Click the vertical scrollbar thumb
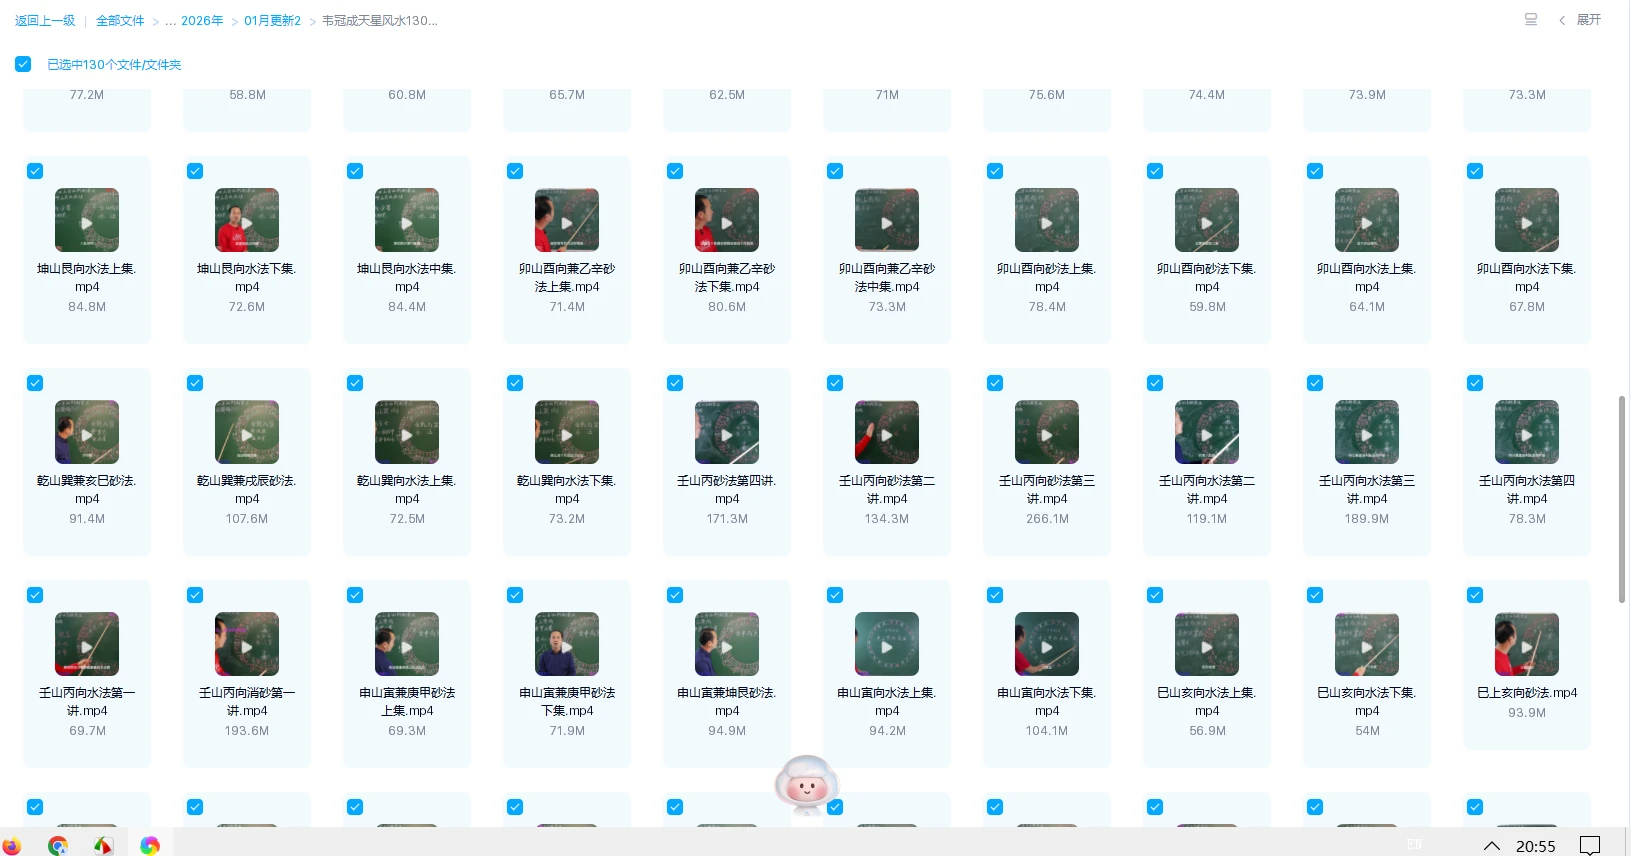 (1622, 499)
